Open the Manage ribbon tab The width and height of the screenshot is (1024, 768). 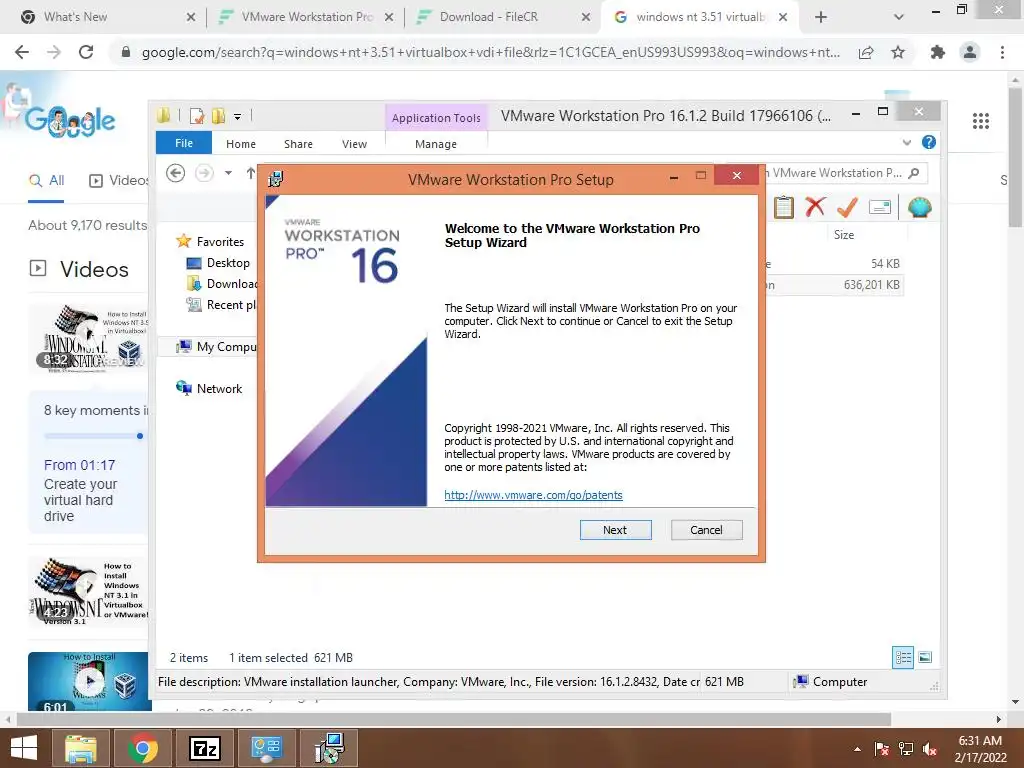[x=436, y=144]
